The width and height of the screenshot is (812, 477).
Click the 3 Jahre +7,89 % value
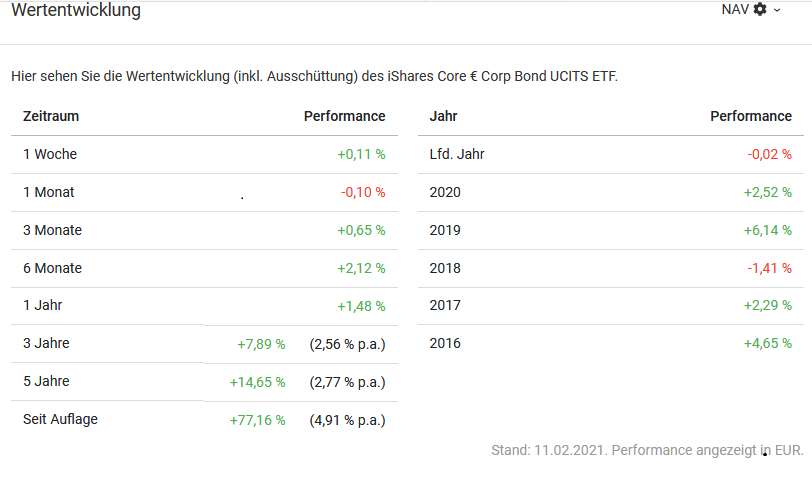click(x=261, y=344)
